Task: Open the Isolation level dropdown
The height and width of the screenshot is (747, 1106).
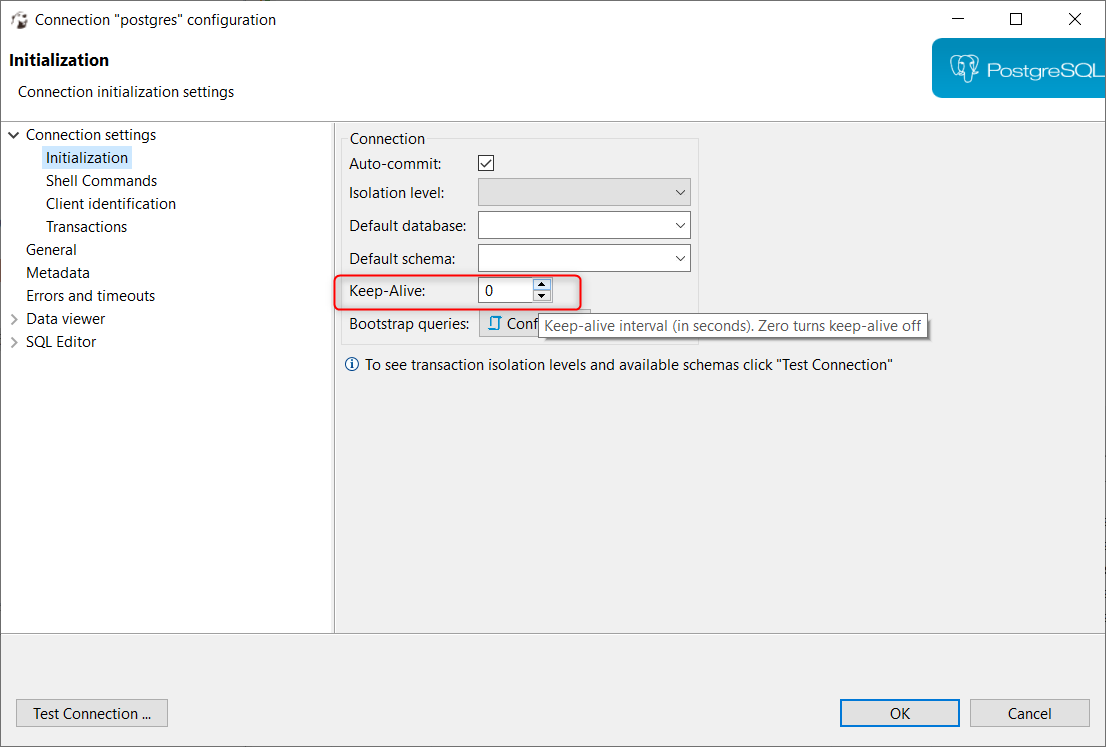Action: pyautogui.click(x=584, y=192)
